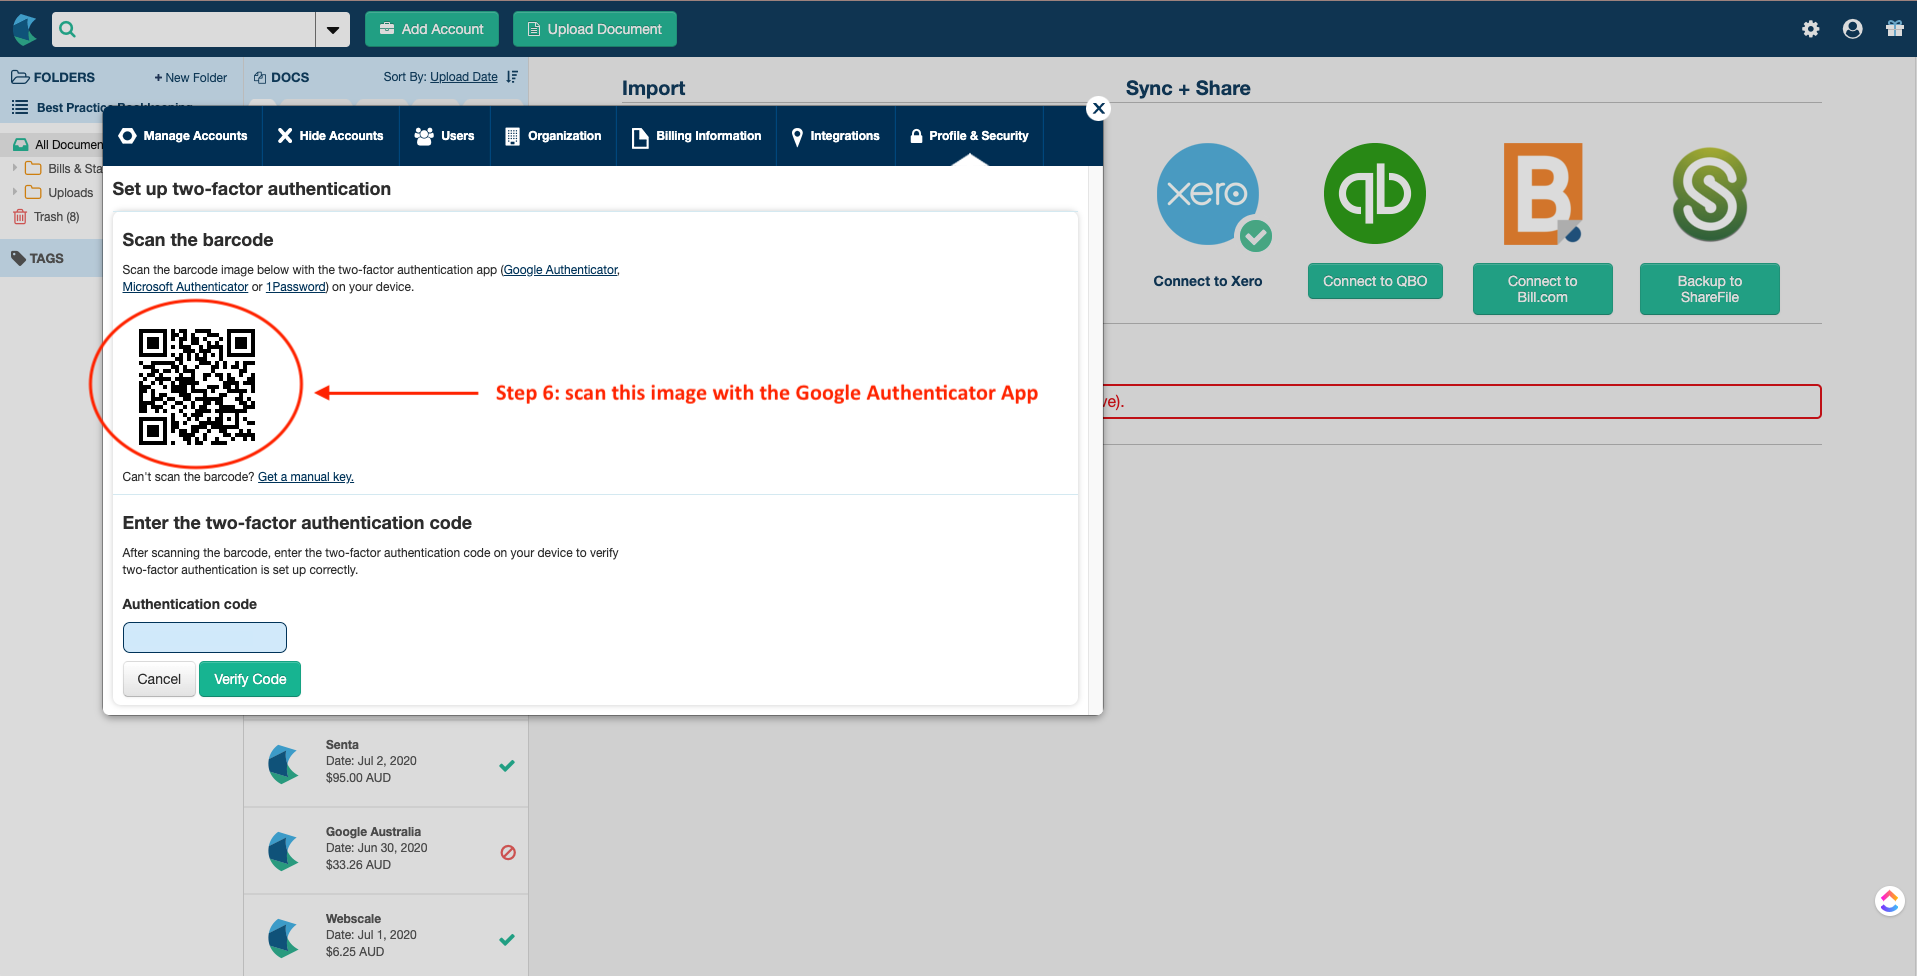Focus the Authentication code input field
1917x976 pixels.
[205, 638]
